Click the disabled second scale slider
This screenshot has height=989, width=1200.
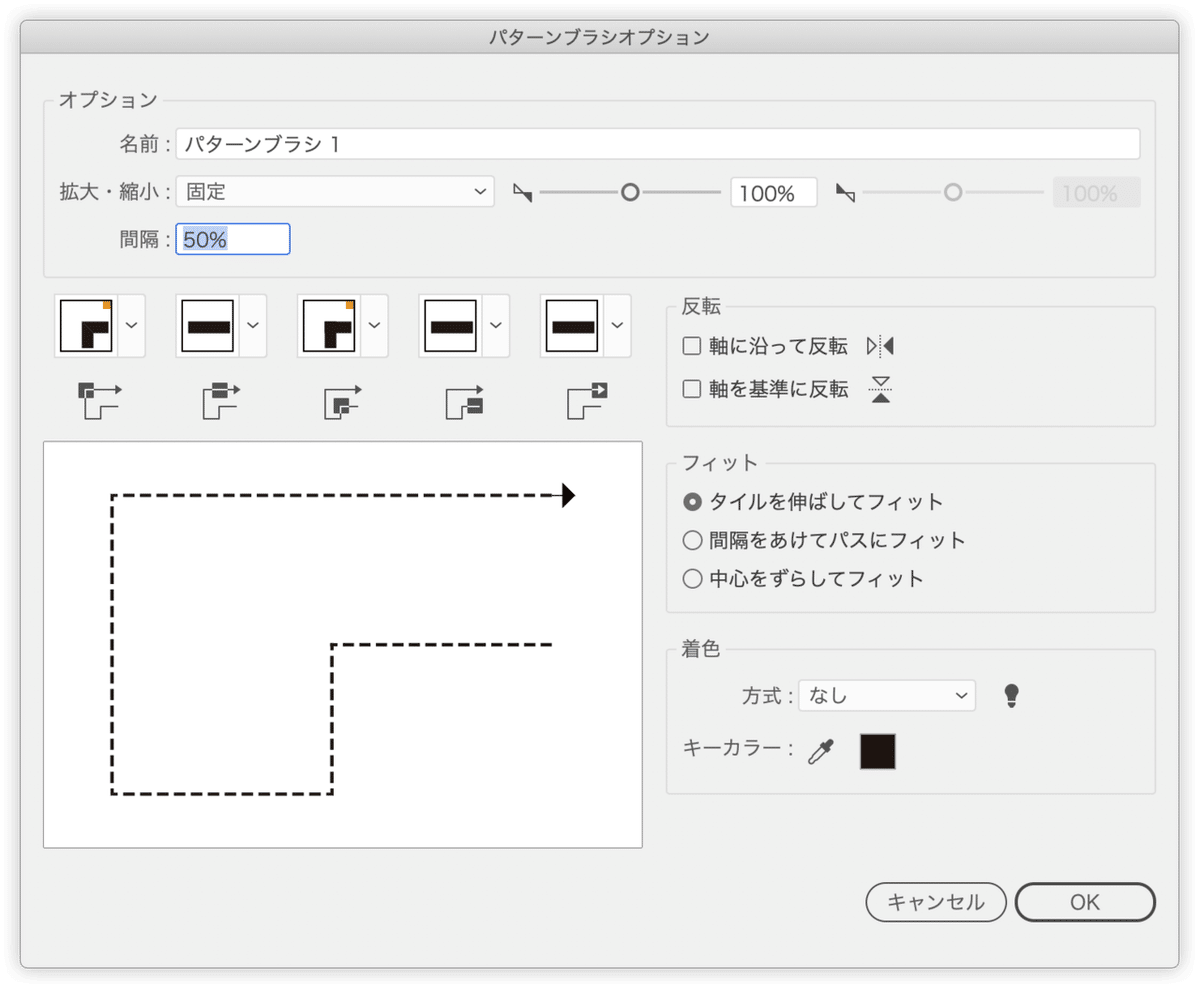(x=953, y=192)
